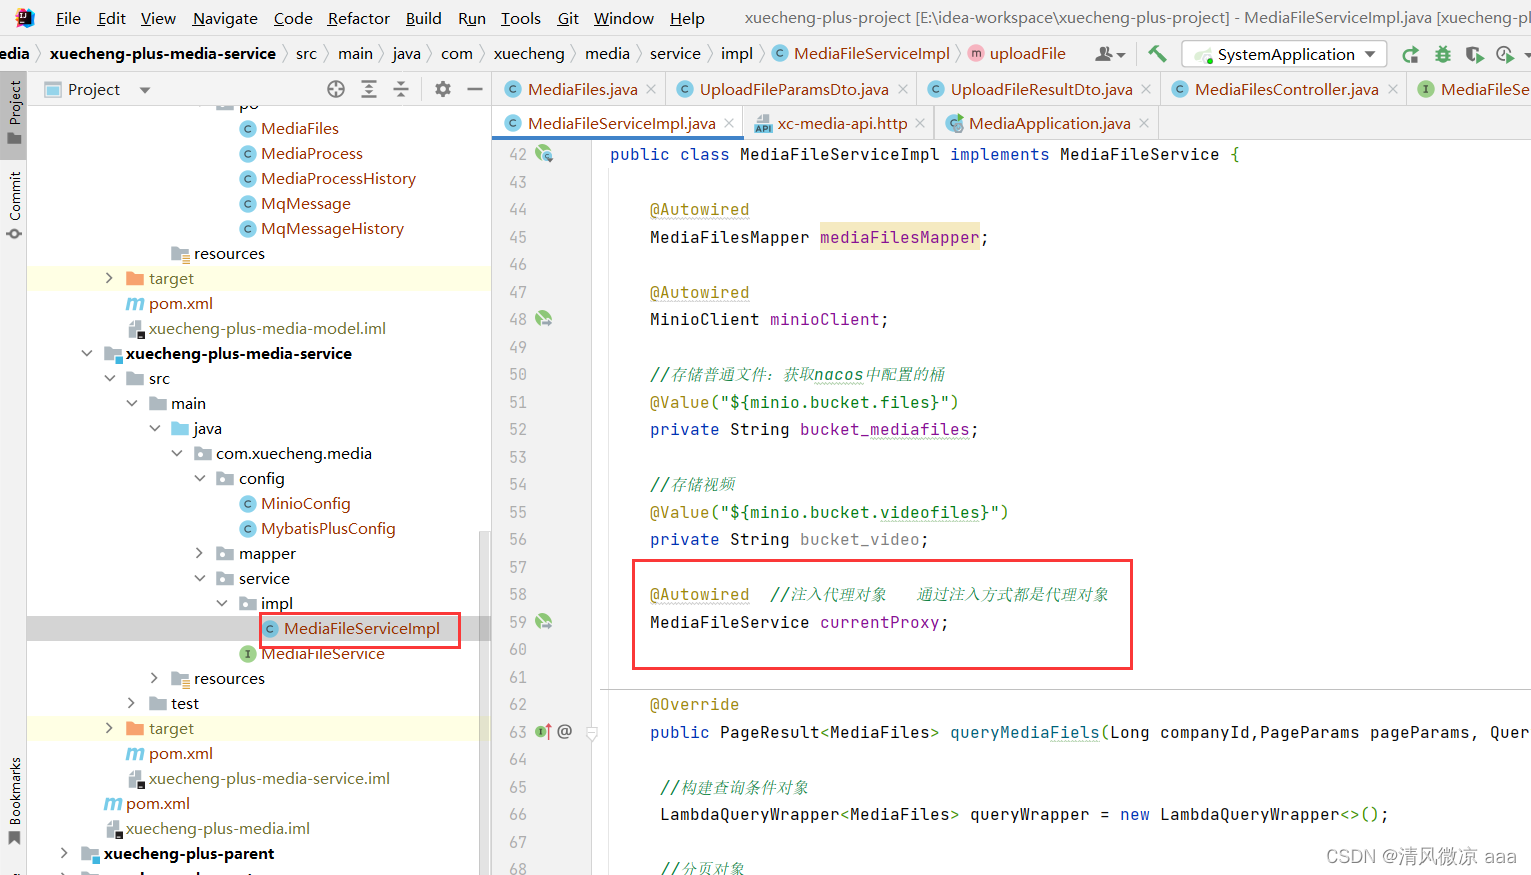Click the autowired gutter icon on line 48
Image resolution: width=1531 pixels, height=875 pixels.
tap(544, 318)
